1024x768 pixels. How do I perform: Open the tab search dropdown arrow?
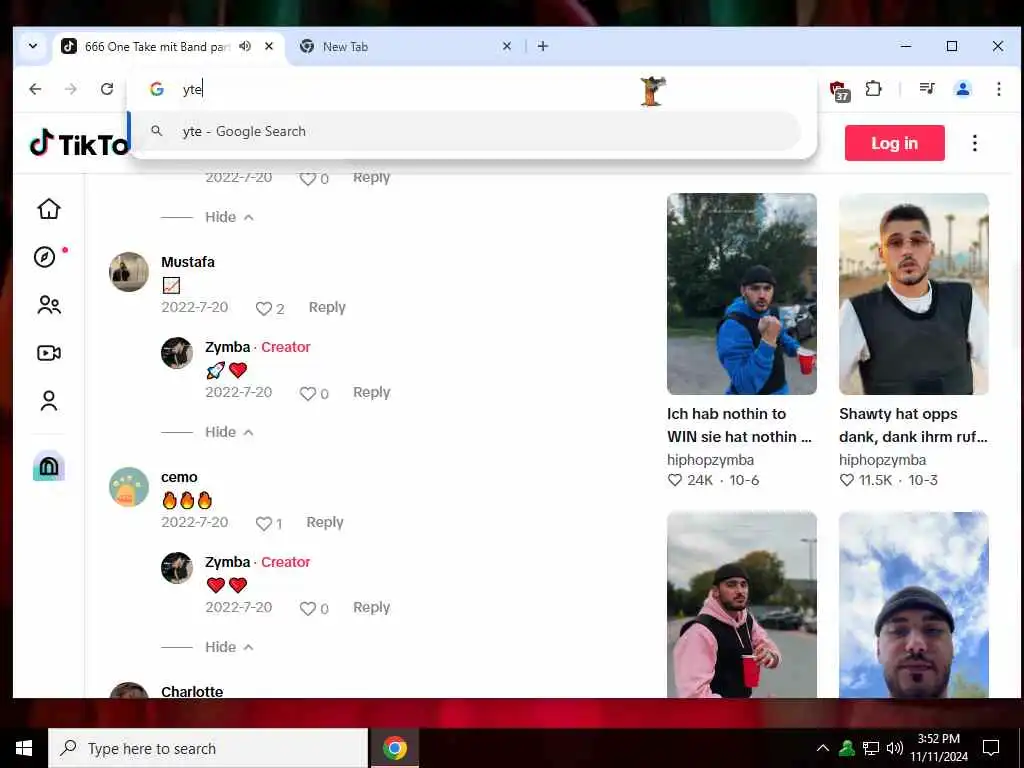coord(33,46)
